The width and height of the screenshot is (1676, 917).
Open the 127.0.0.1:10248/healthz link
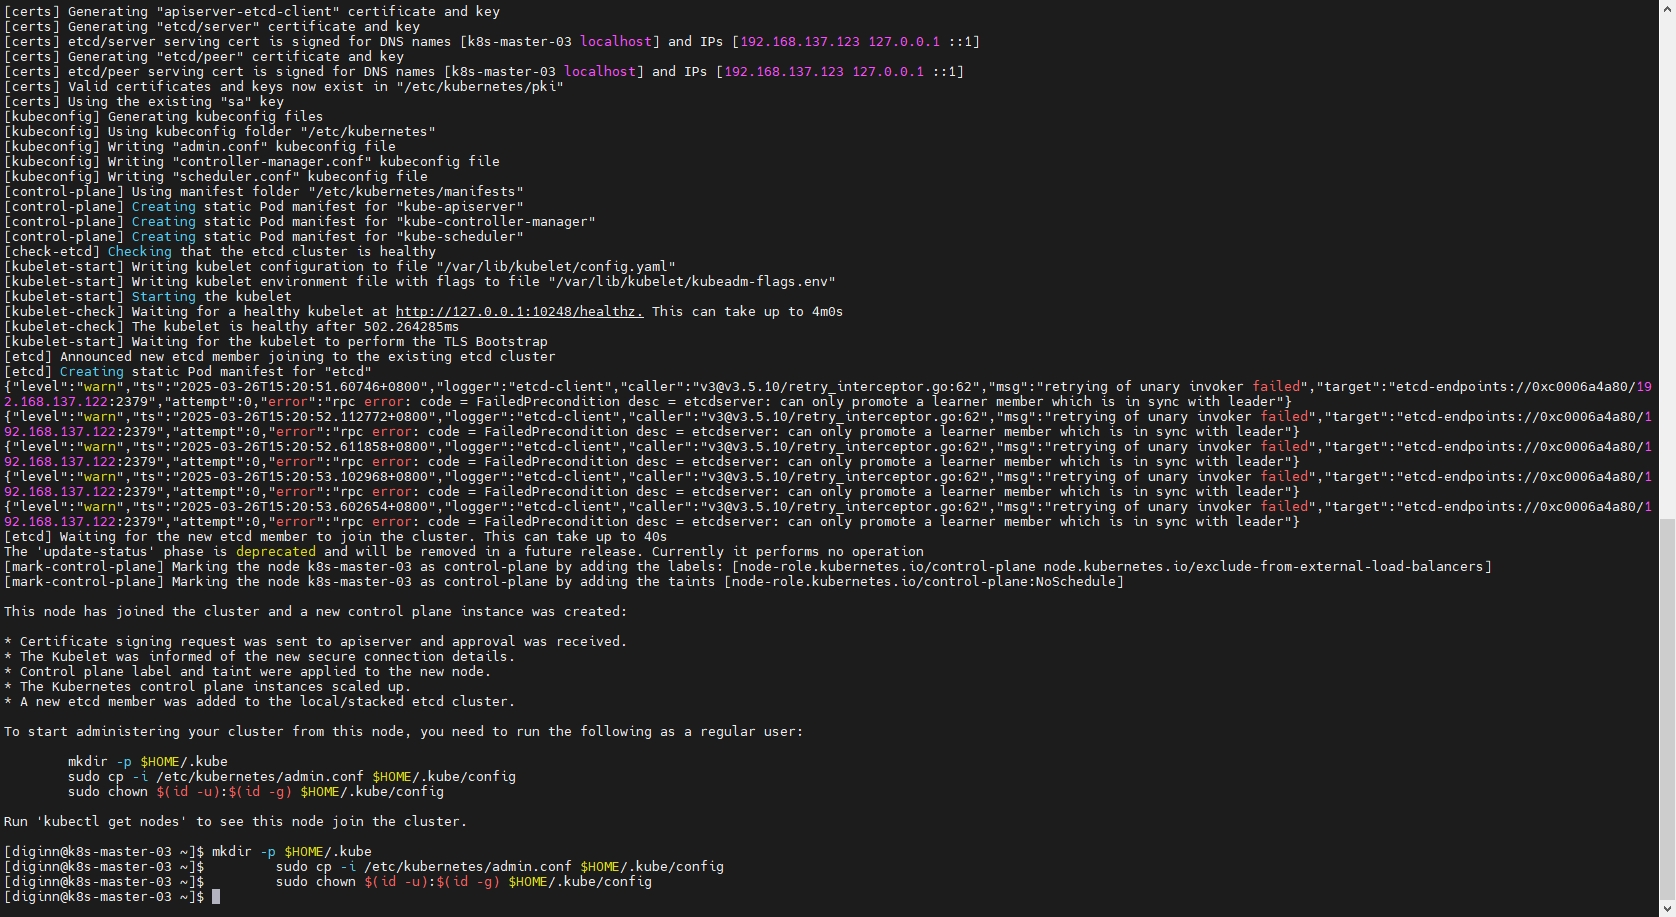tap(519, 312)
